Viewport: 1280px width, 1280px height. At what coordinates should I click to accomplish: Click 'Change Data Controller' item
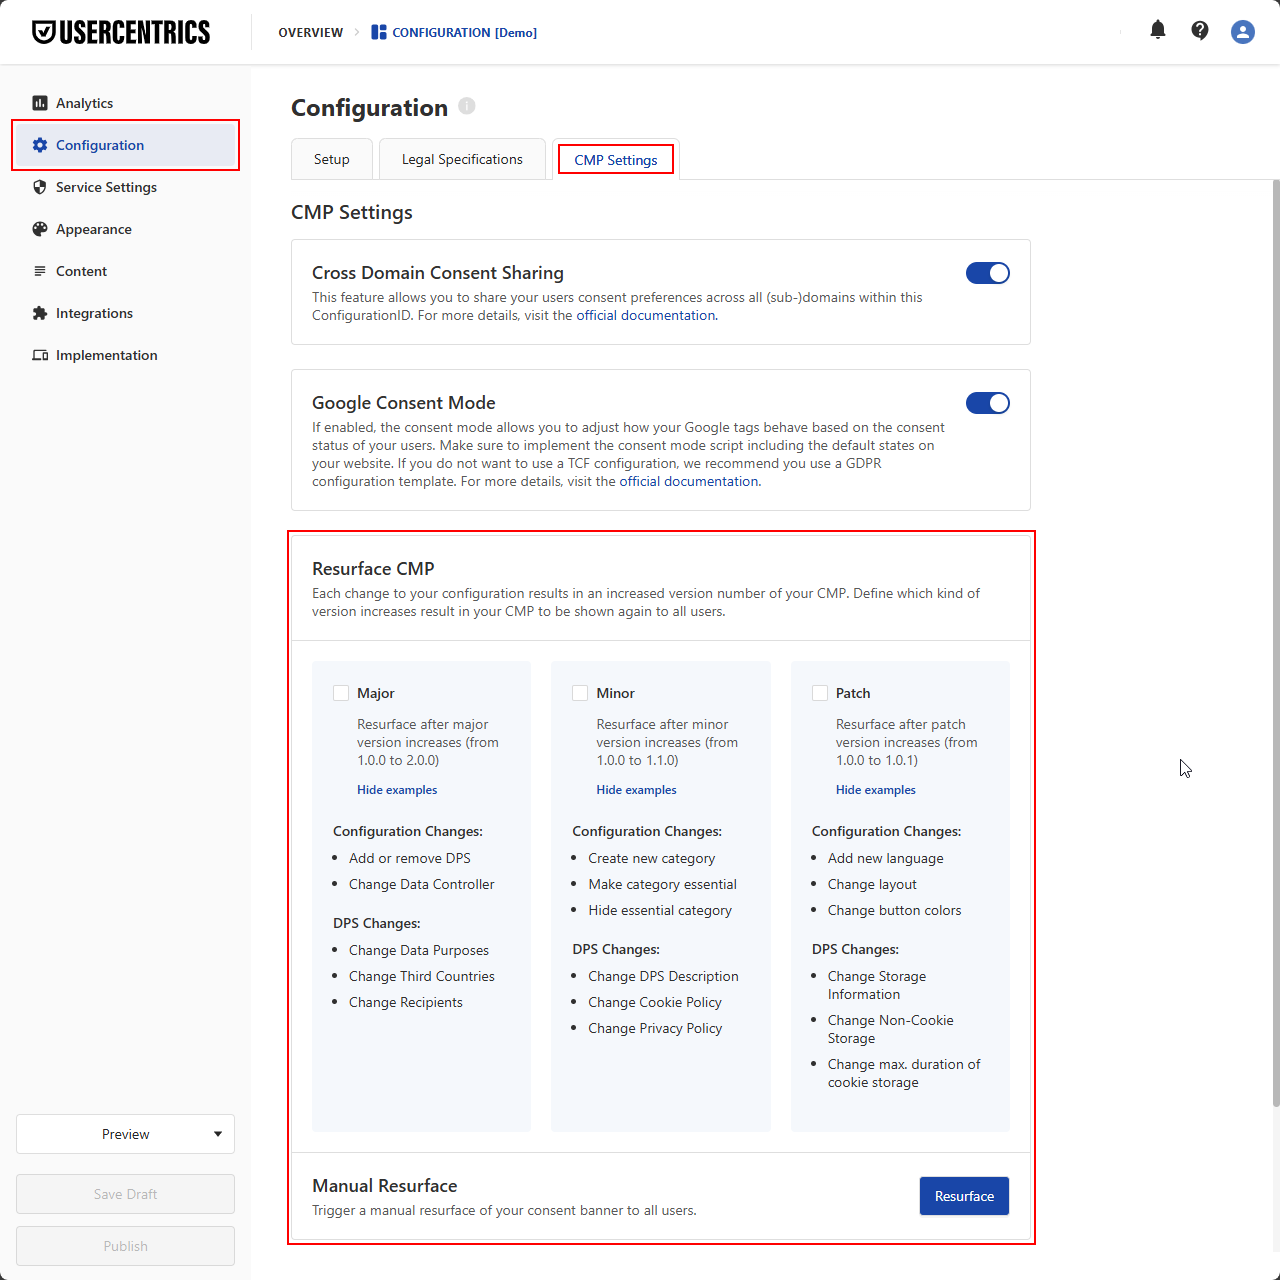point(422,884)
